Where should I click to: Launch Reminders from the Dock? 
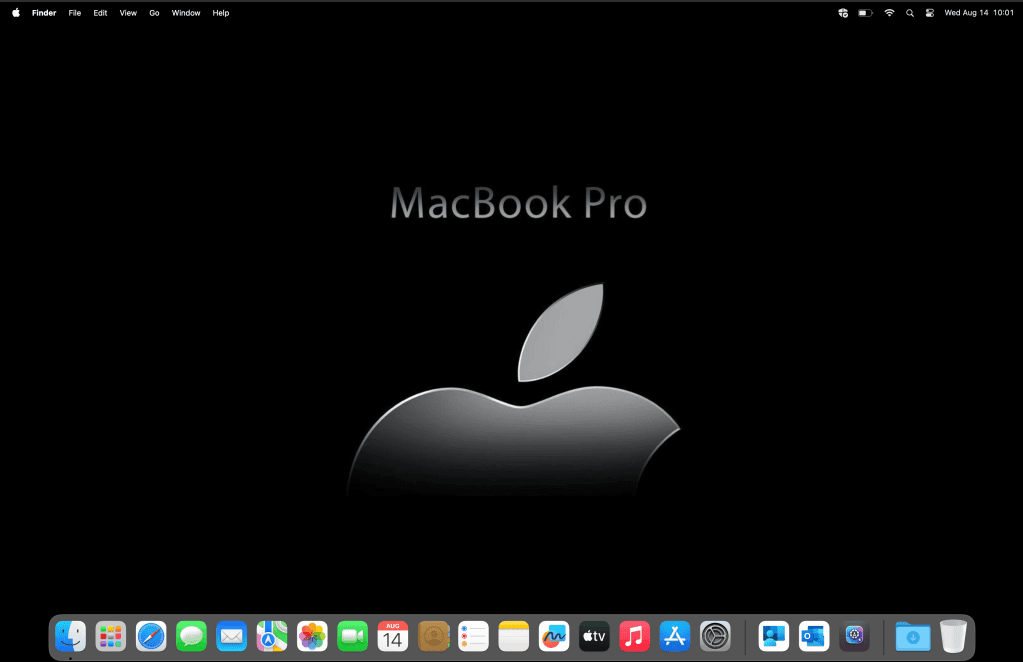pyautogui.click(x=474, y=636)
